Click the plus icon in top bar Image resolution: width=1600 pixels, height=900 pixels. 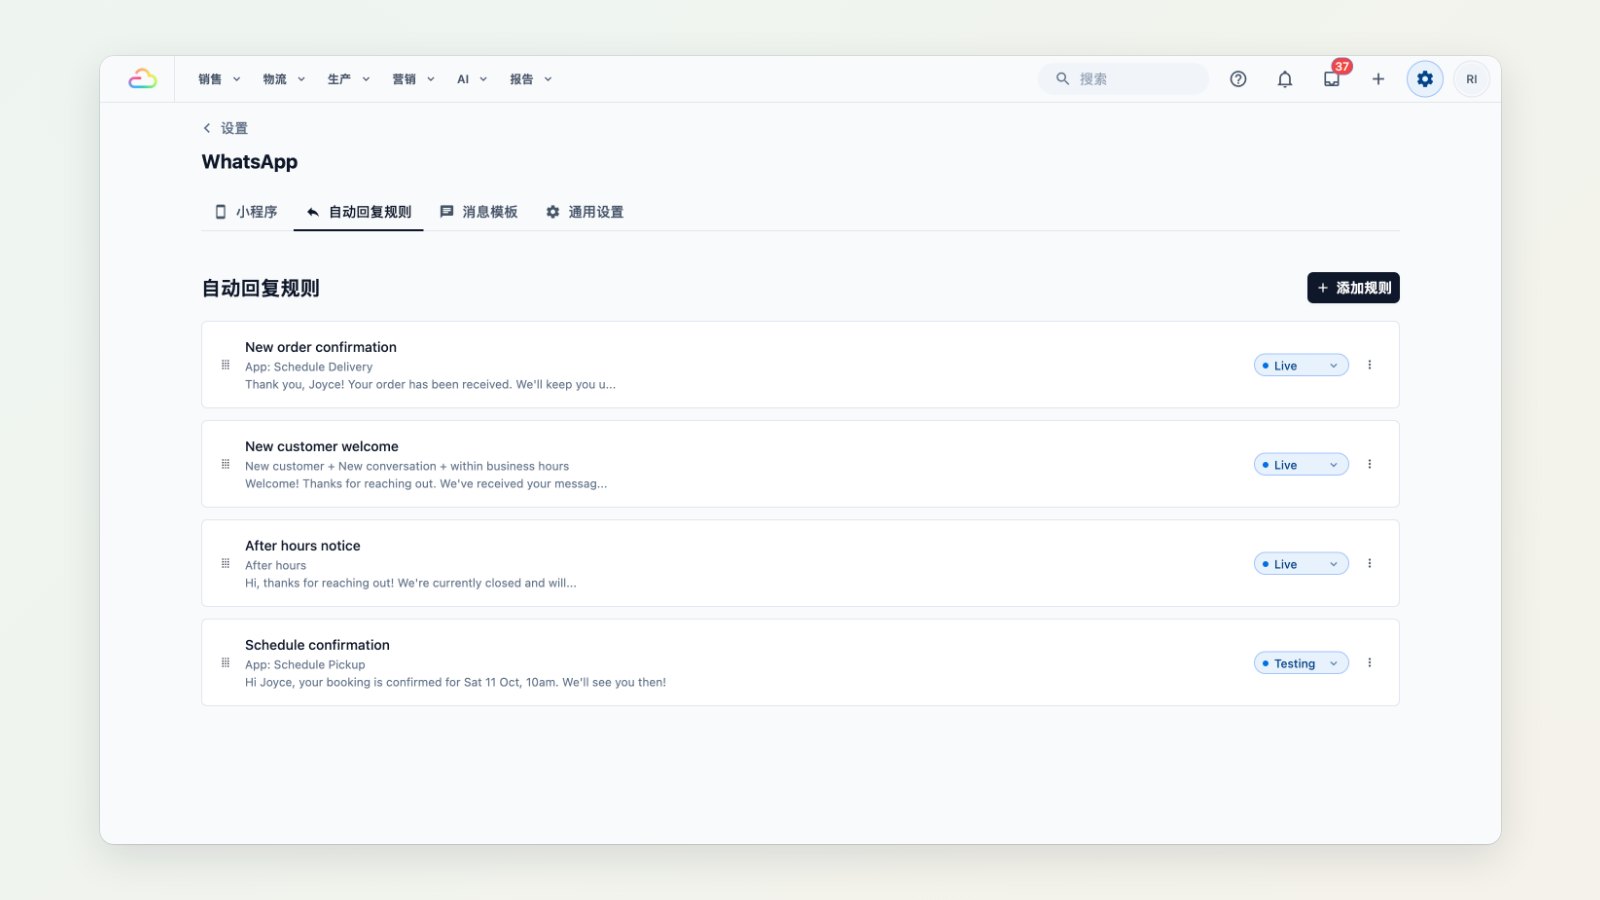[1378, 79]
